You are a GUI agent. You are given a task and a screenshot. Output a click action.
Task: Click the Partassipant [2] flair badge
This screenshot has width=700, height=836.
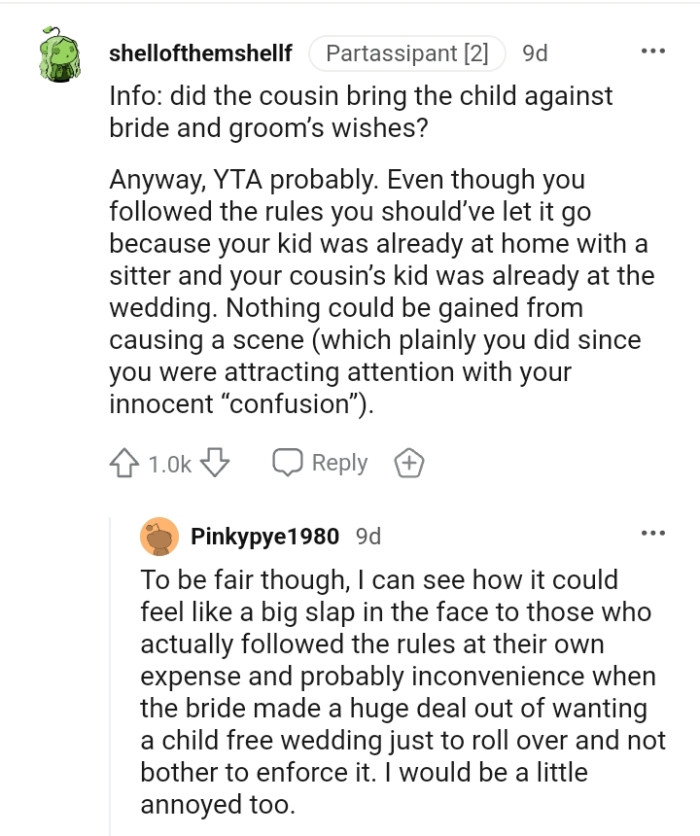(x=407, y=53)
